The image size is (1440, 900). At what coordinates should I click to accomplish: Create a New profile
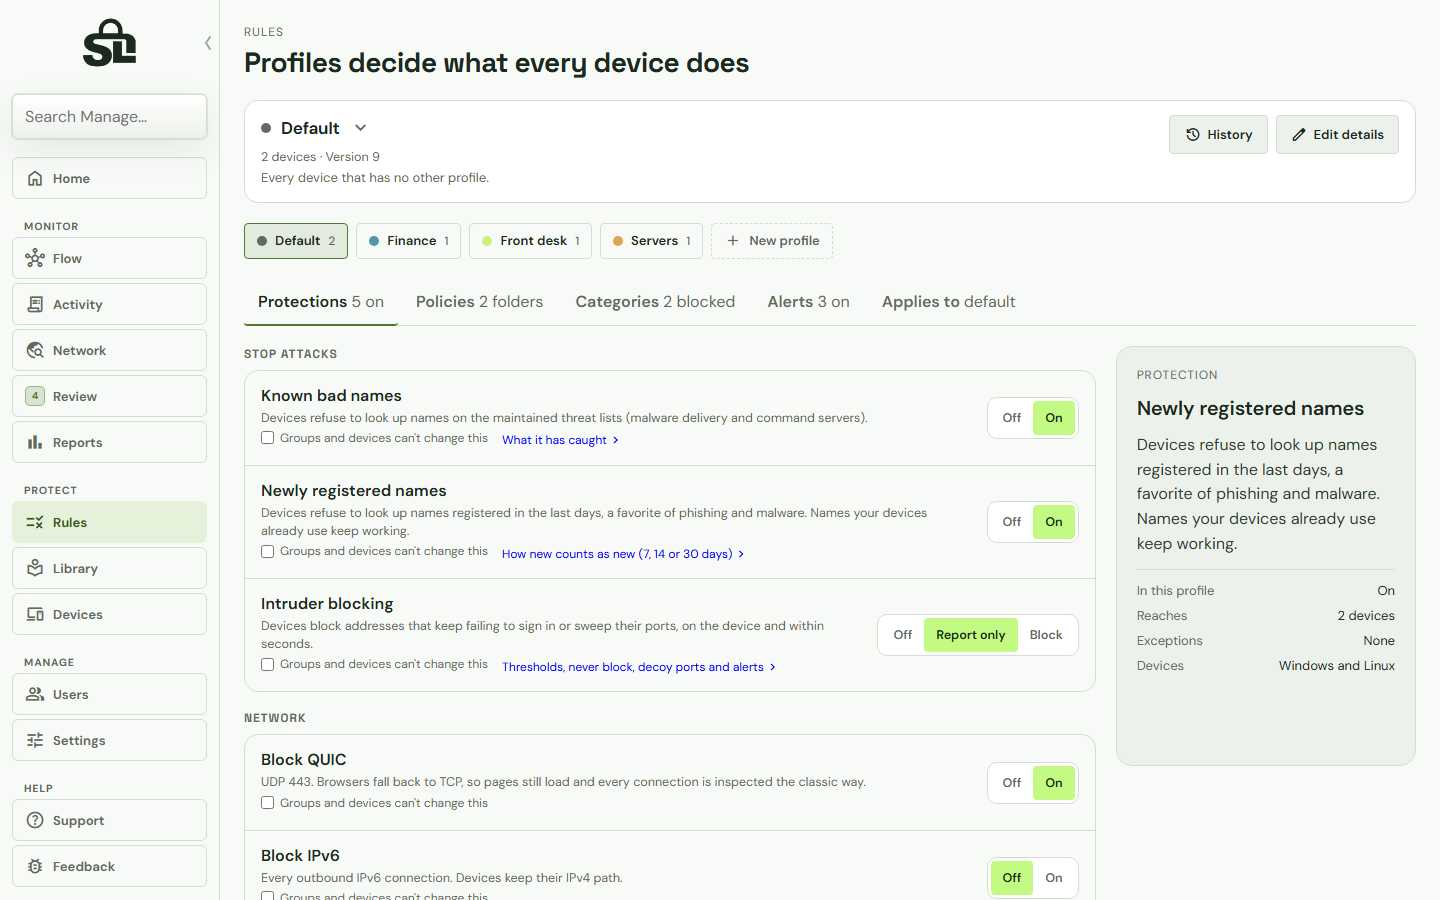tap(772, 241)
